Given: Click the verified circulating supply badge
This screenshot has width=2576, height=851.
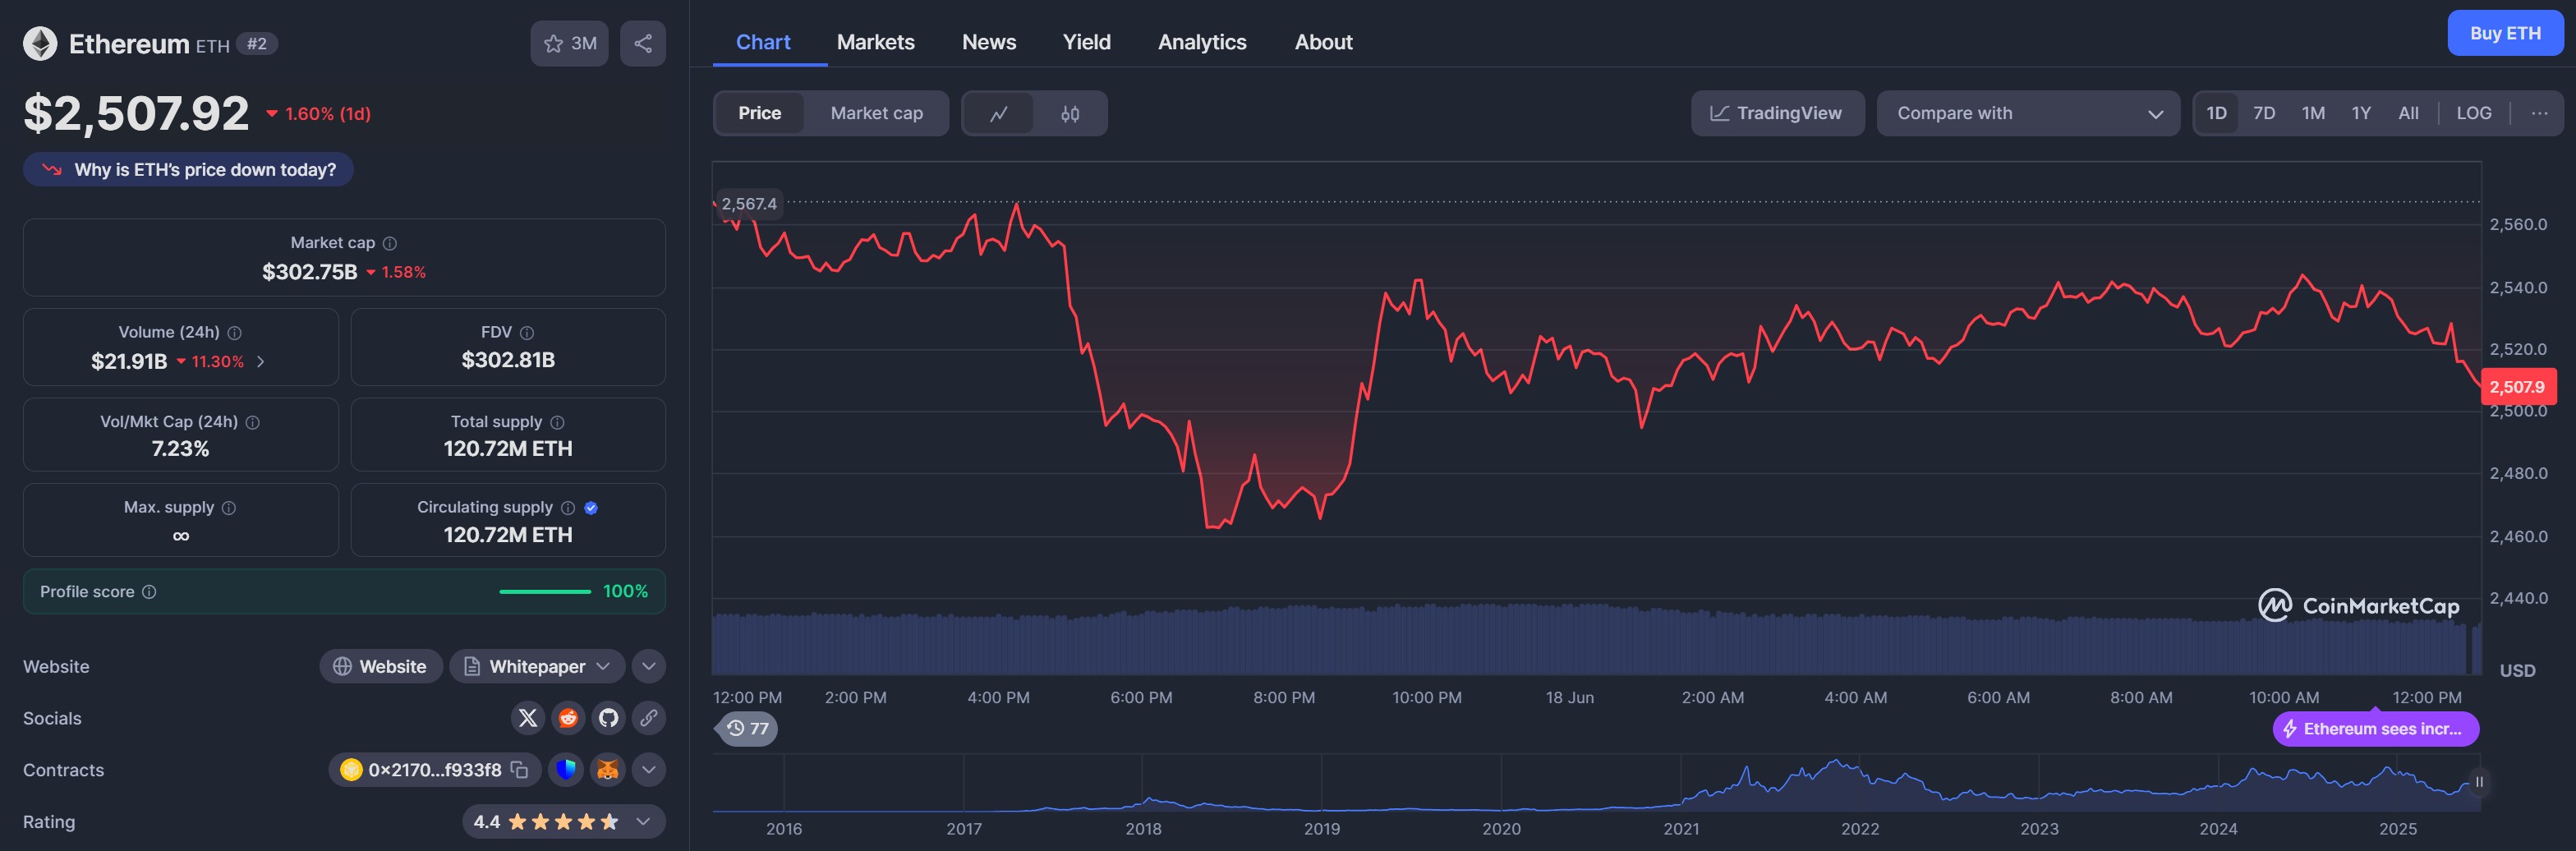Looking at the screenshot, I should (591, 508).
